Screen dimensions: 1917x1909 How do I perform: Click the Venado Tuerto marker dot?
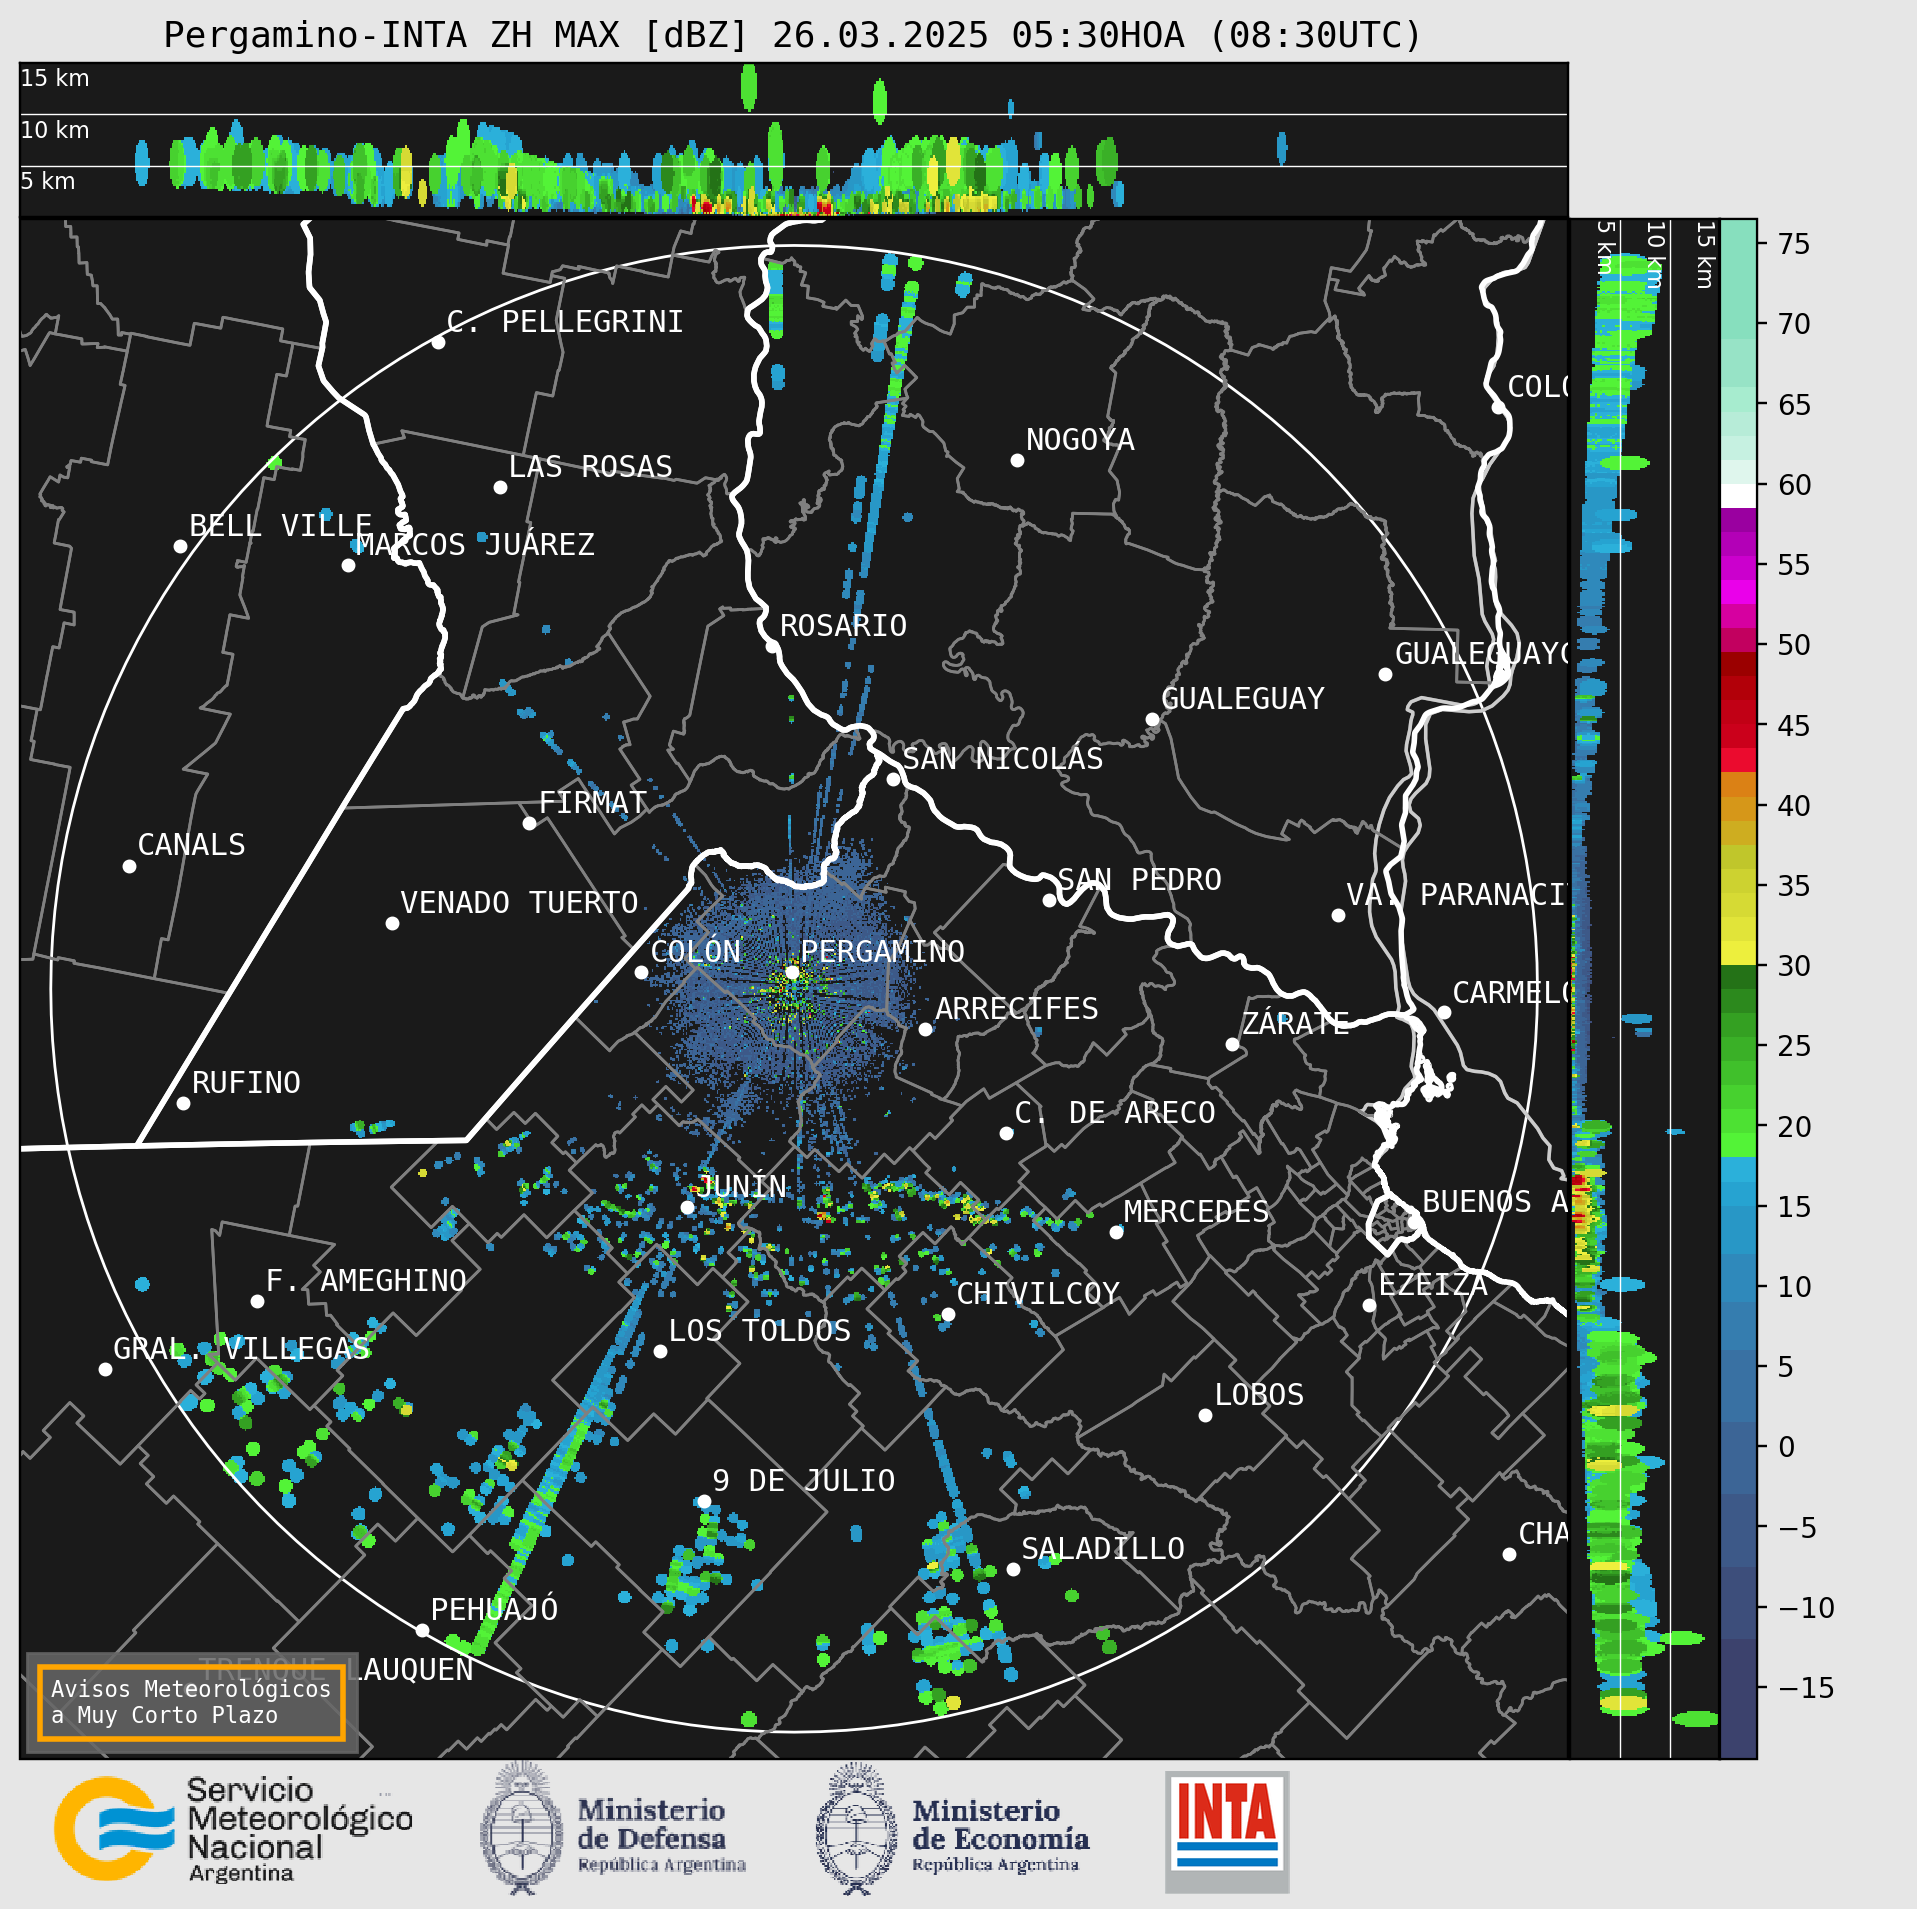click(392, 923)
